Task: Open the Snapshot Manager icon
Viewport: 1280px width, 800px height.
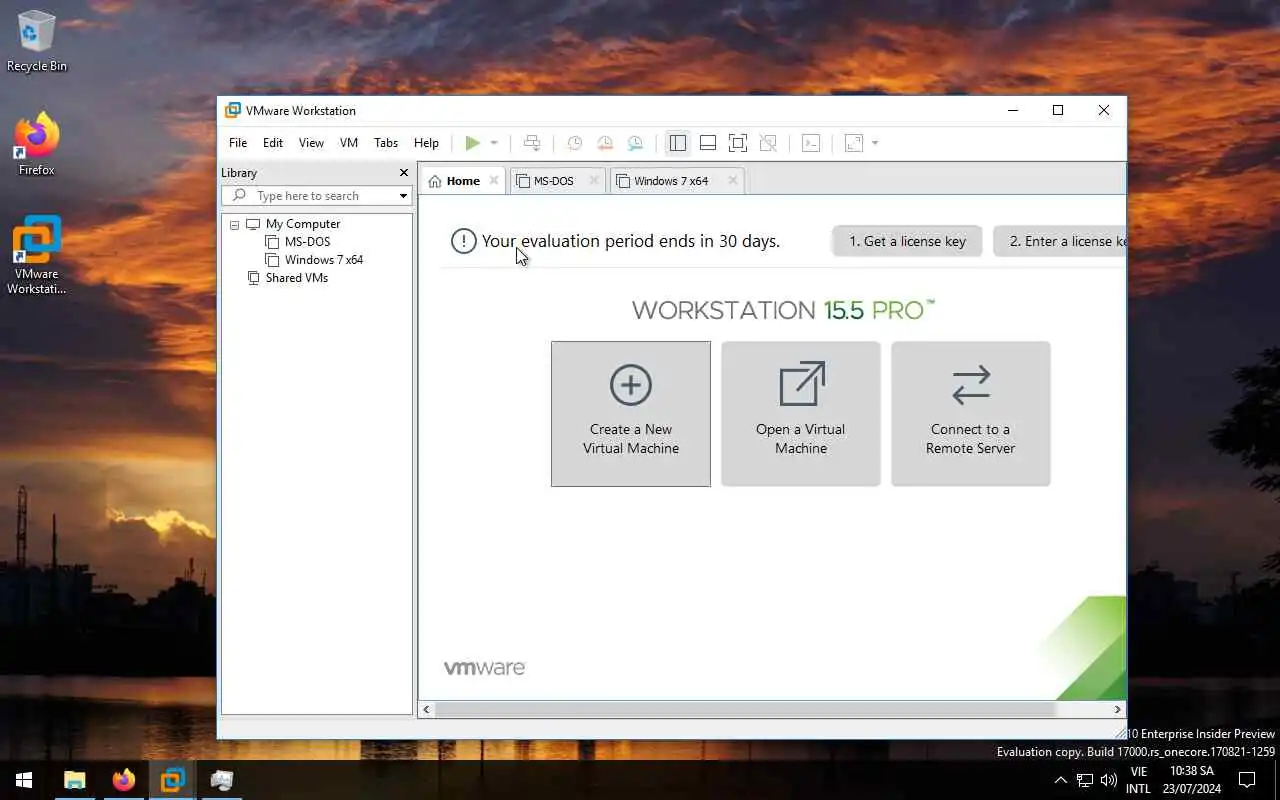Action: point(635,143)
